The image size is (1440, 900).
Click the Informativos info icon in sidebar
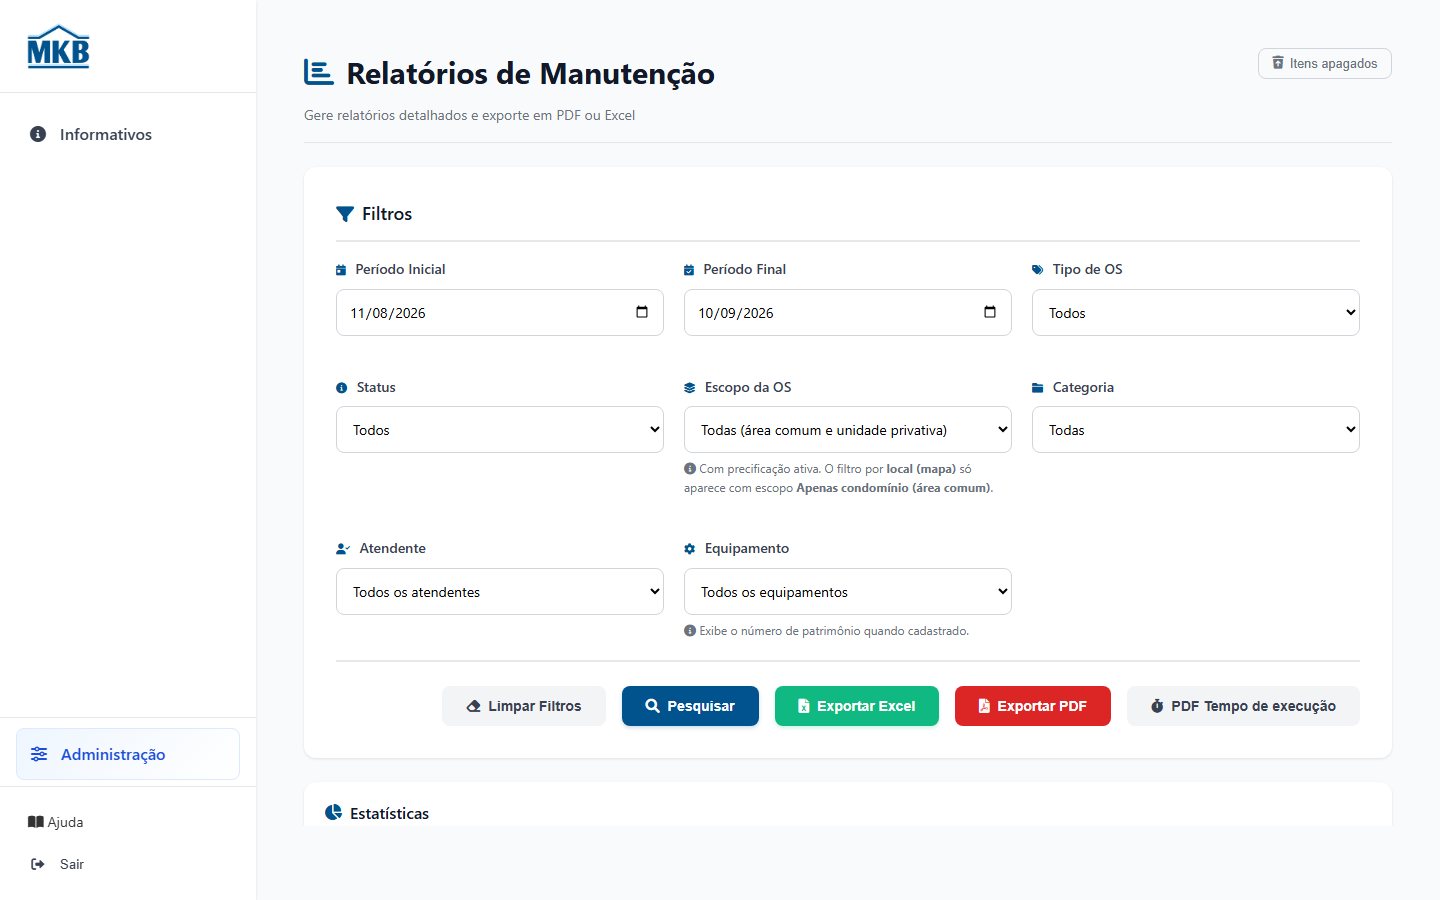pyautogui.click(x=38, y=134)
